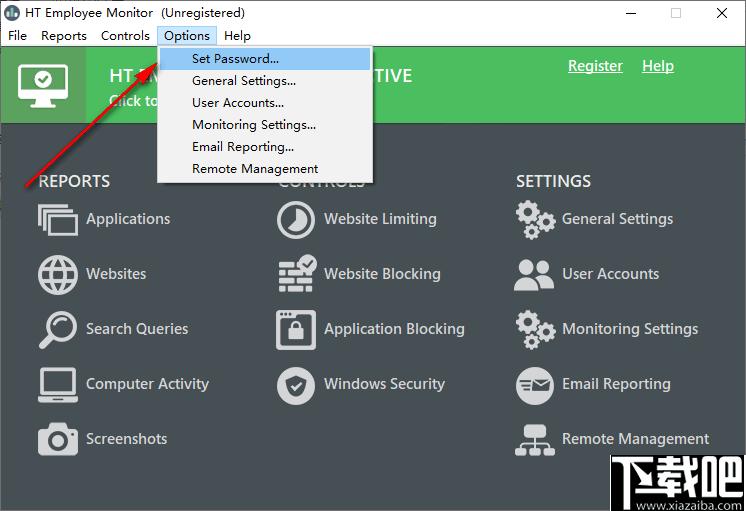
Task: Open the Websites globe icon
Action: pyautogui.click(x=57, y=274)
